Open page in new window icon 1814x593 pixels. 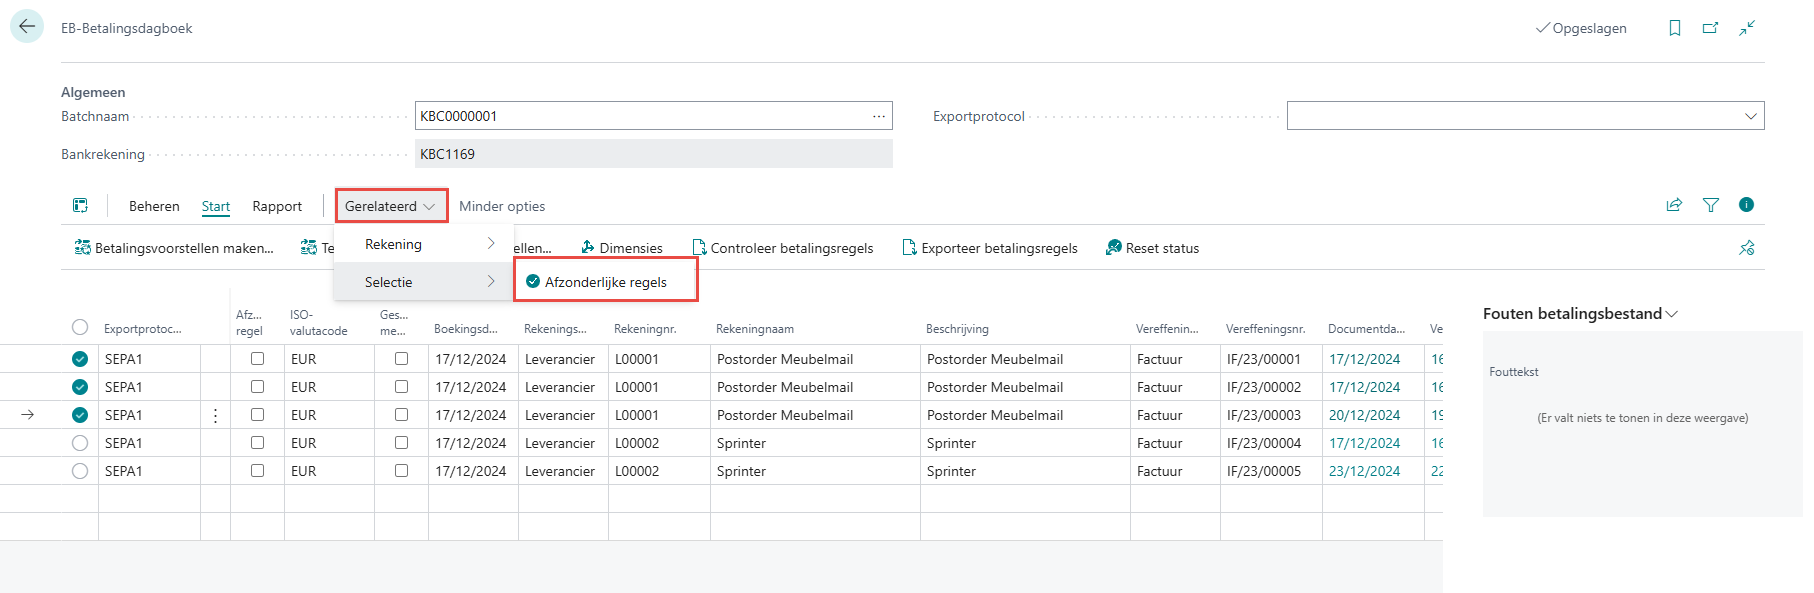pos(1711,28)
